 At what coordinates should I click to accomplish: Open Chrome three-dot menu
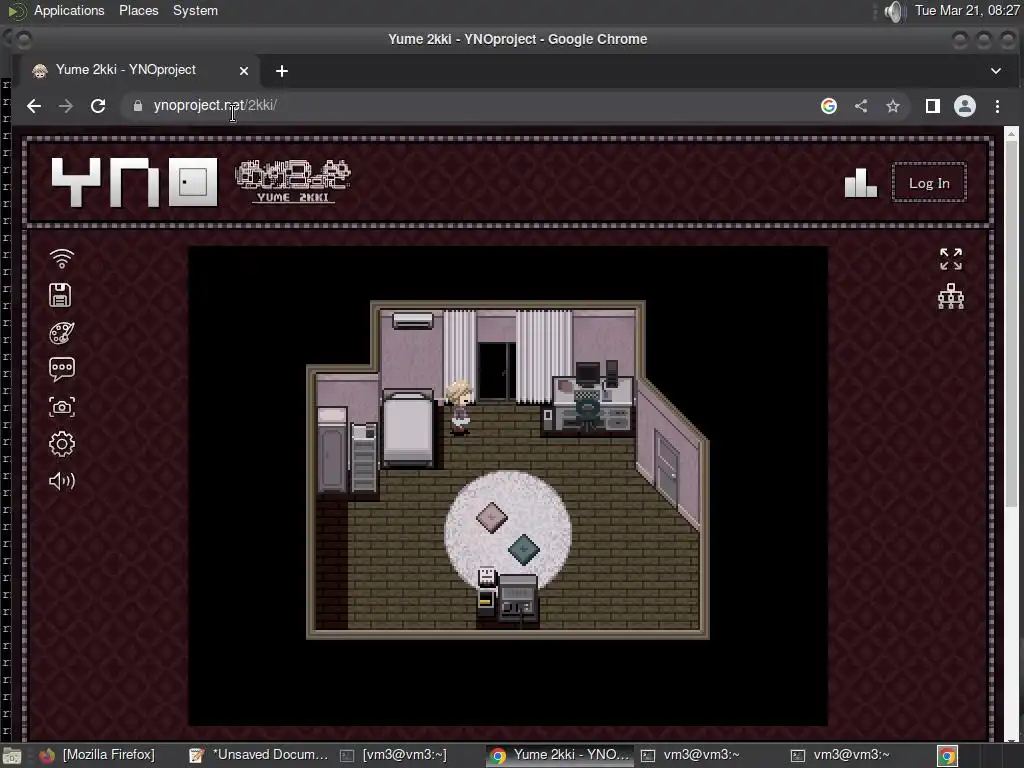click(x=997, y=106)
